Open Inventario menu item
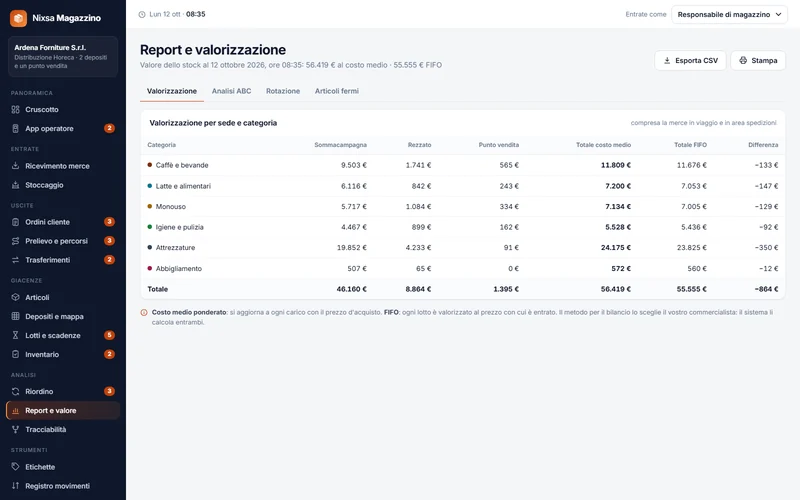 tap(63, 354)
